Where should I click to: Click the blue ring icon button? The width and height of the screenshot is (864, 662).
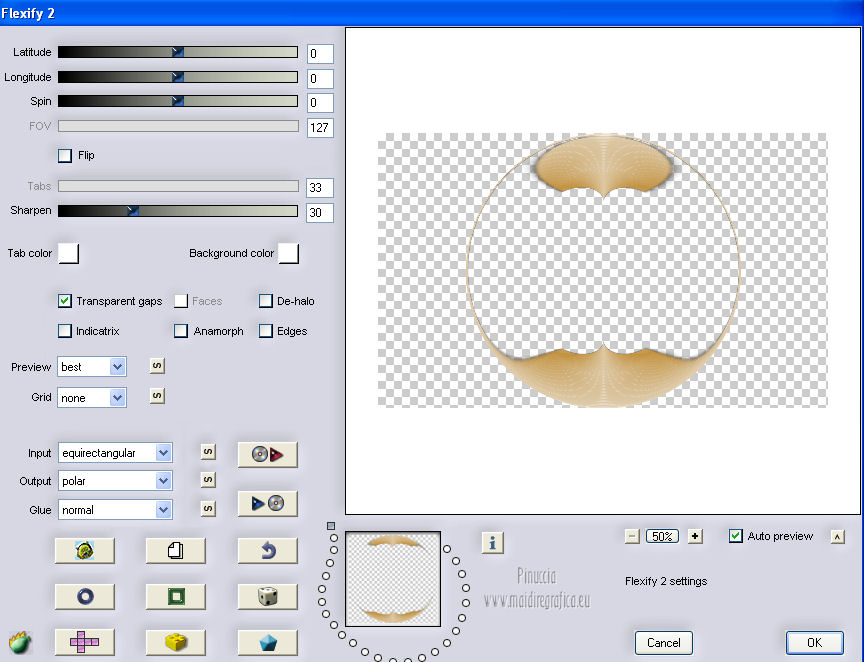[84, 596]
